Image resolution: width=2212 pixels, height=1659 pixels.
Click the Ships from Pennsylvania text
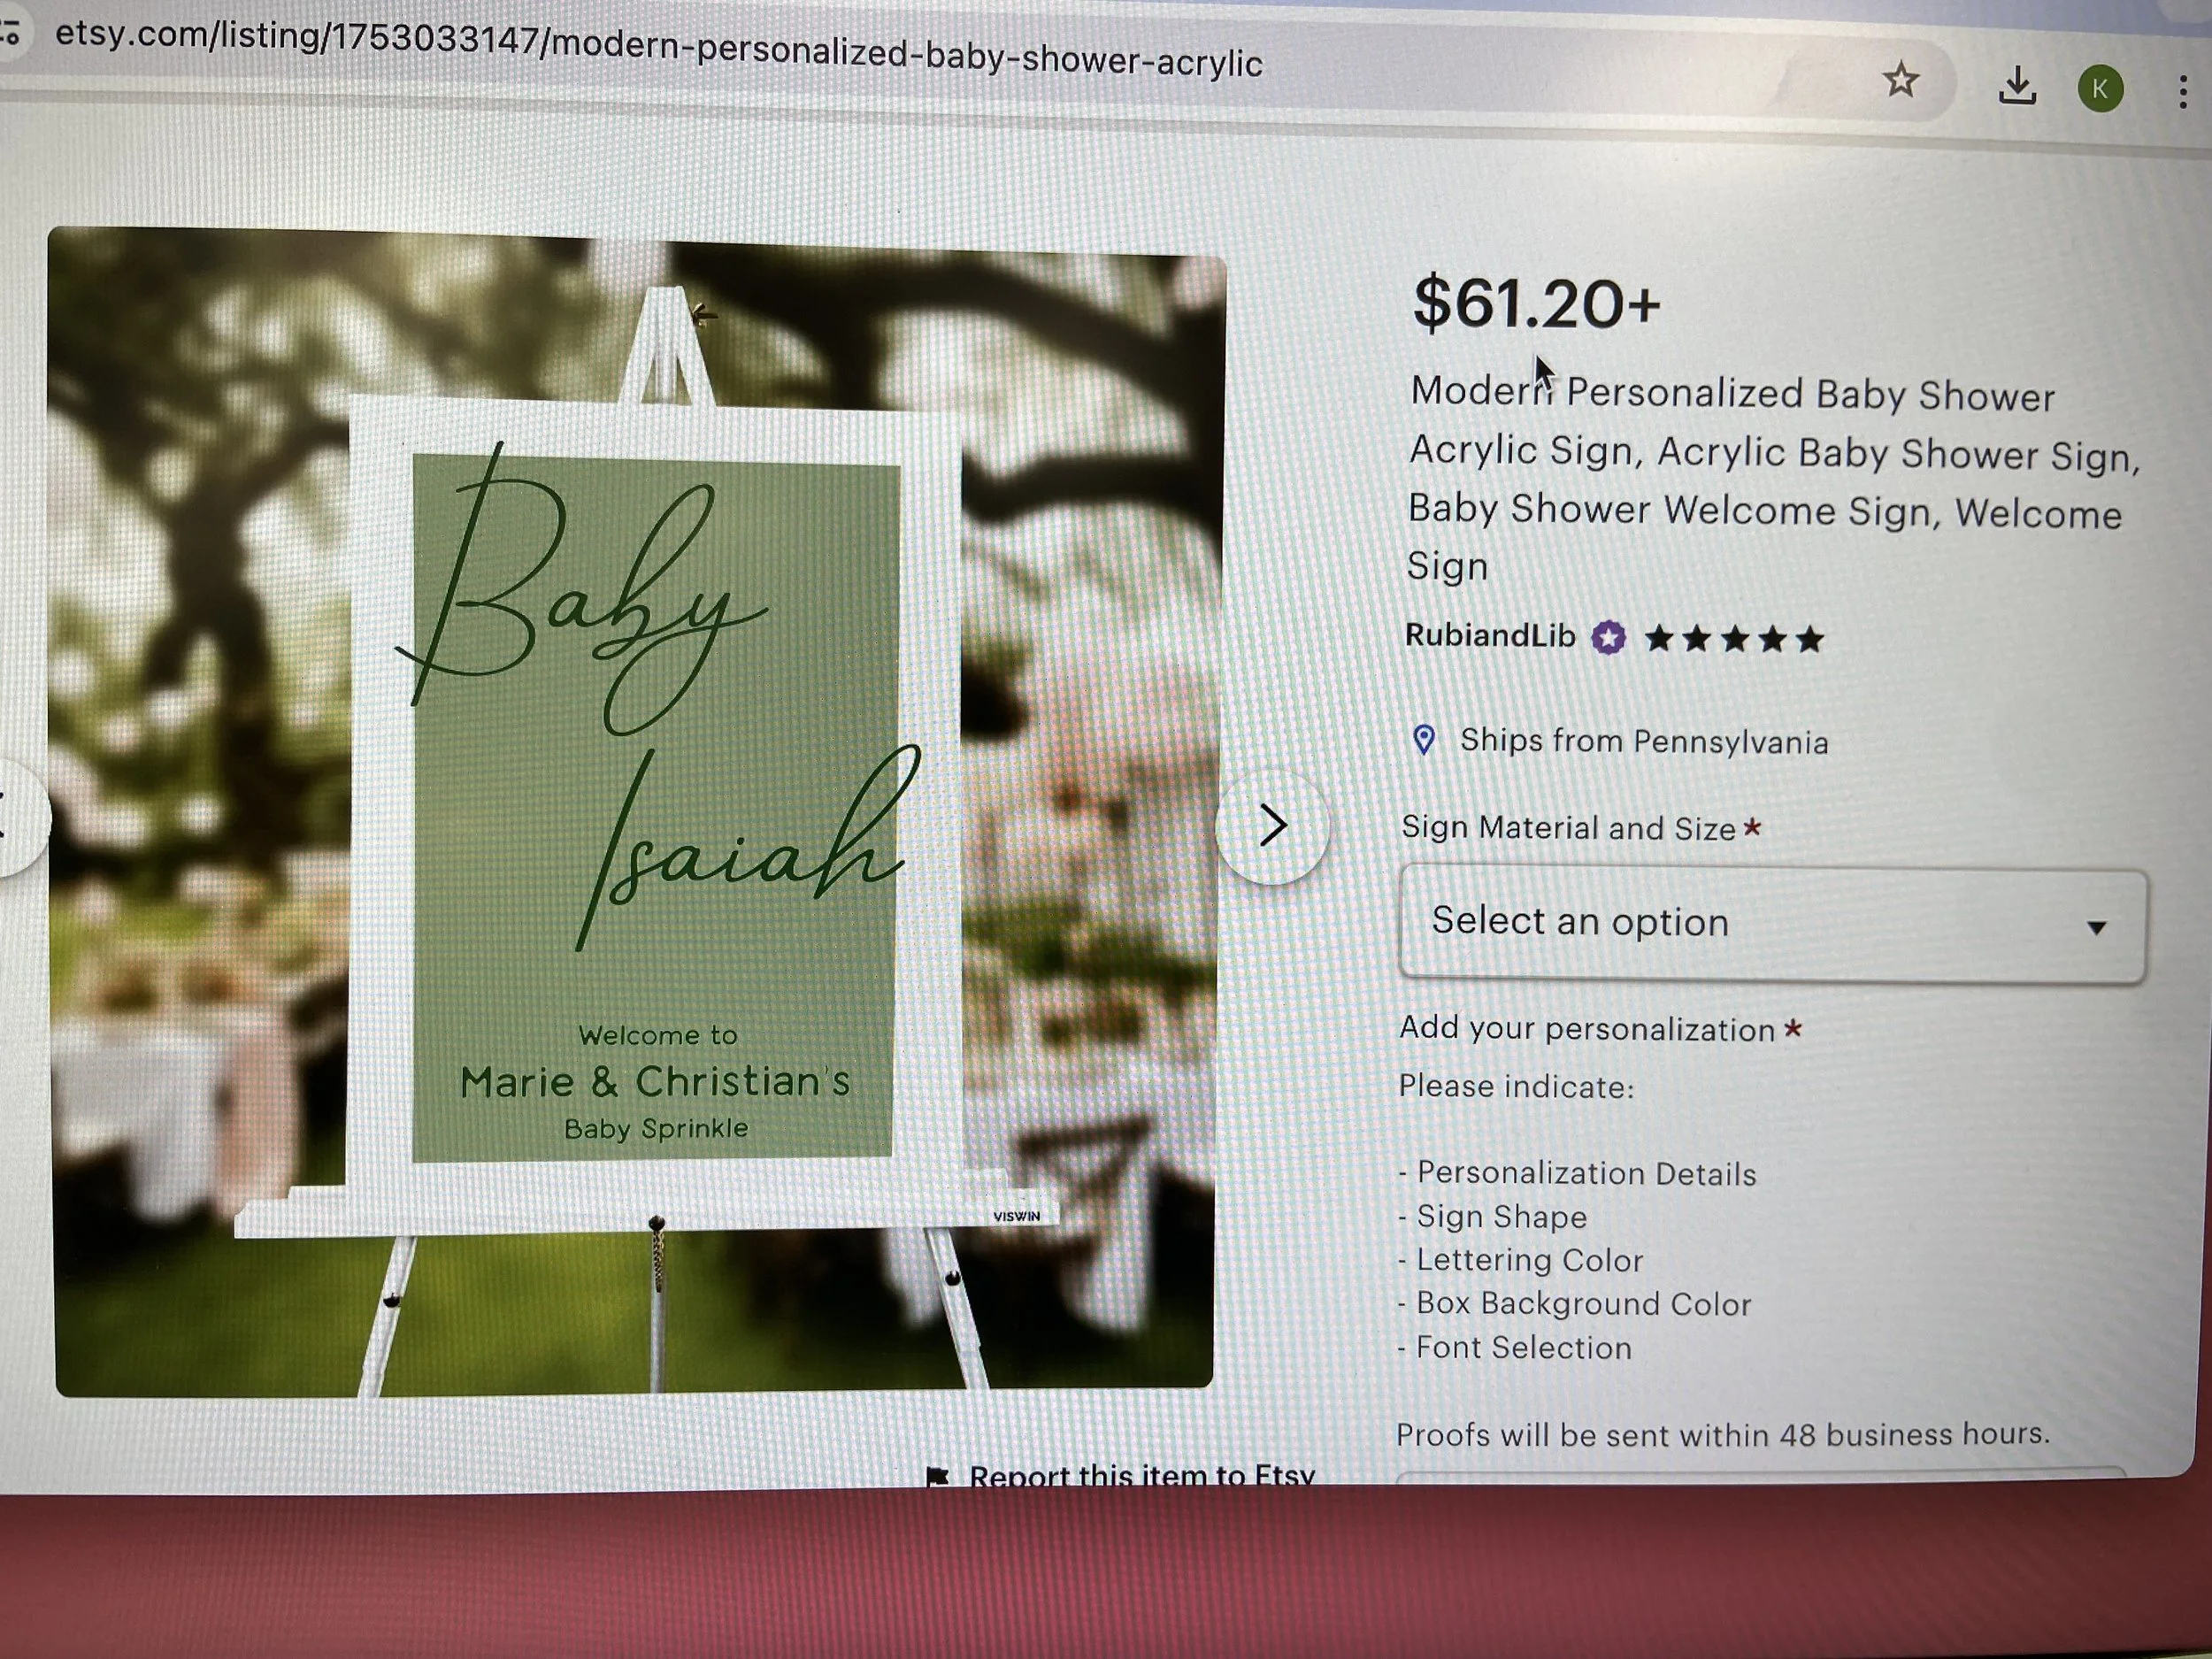(x=1643, y=741)
